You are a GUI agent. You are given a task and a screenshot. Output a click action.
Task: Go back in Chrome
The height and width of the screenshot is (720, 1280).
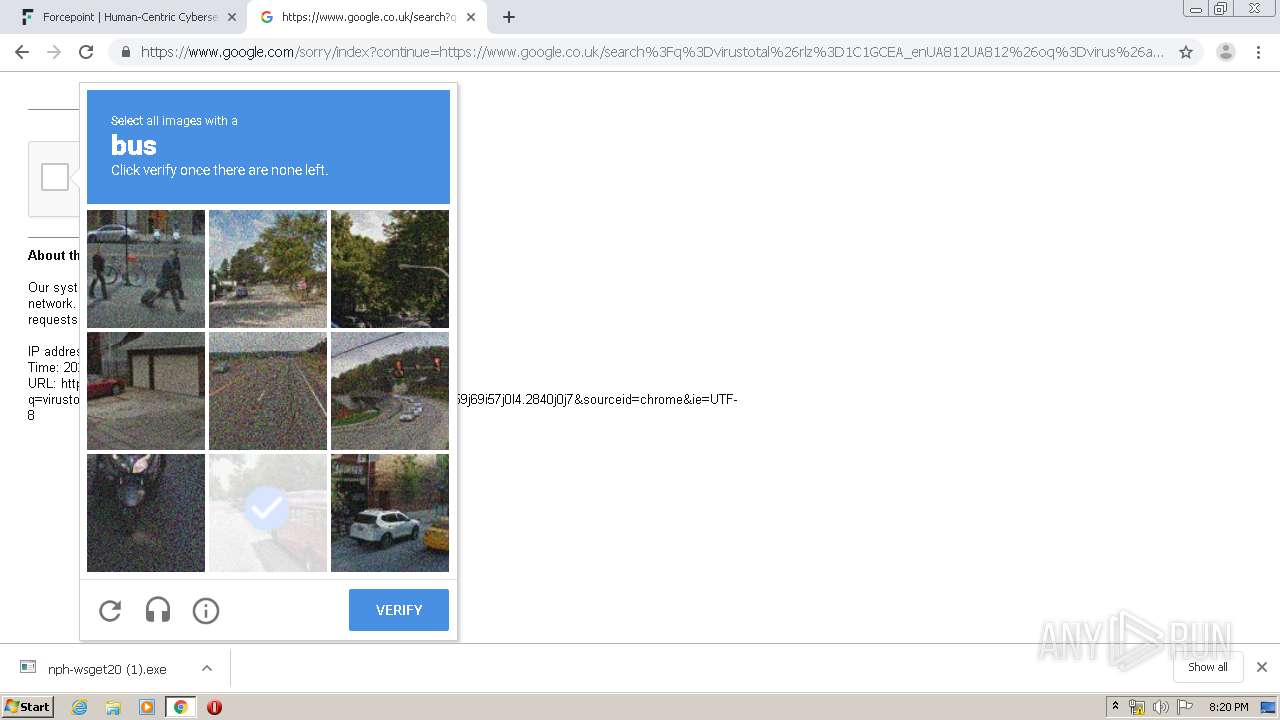coord(22,52)
